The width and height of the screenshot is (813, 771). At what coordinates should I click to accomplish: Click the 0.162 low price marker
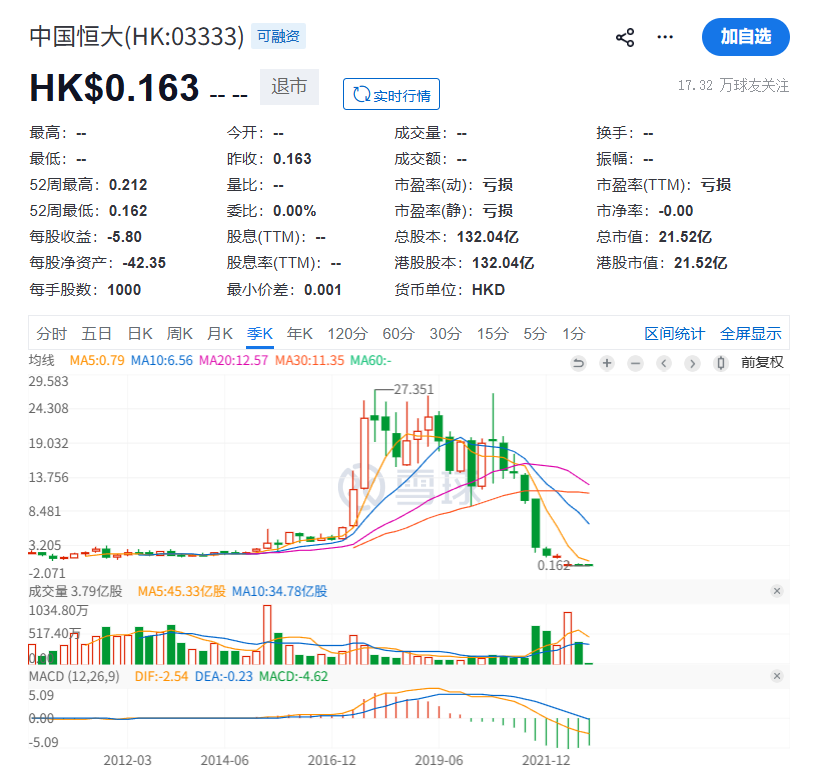(553, 565)
